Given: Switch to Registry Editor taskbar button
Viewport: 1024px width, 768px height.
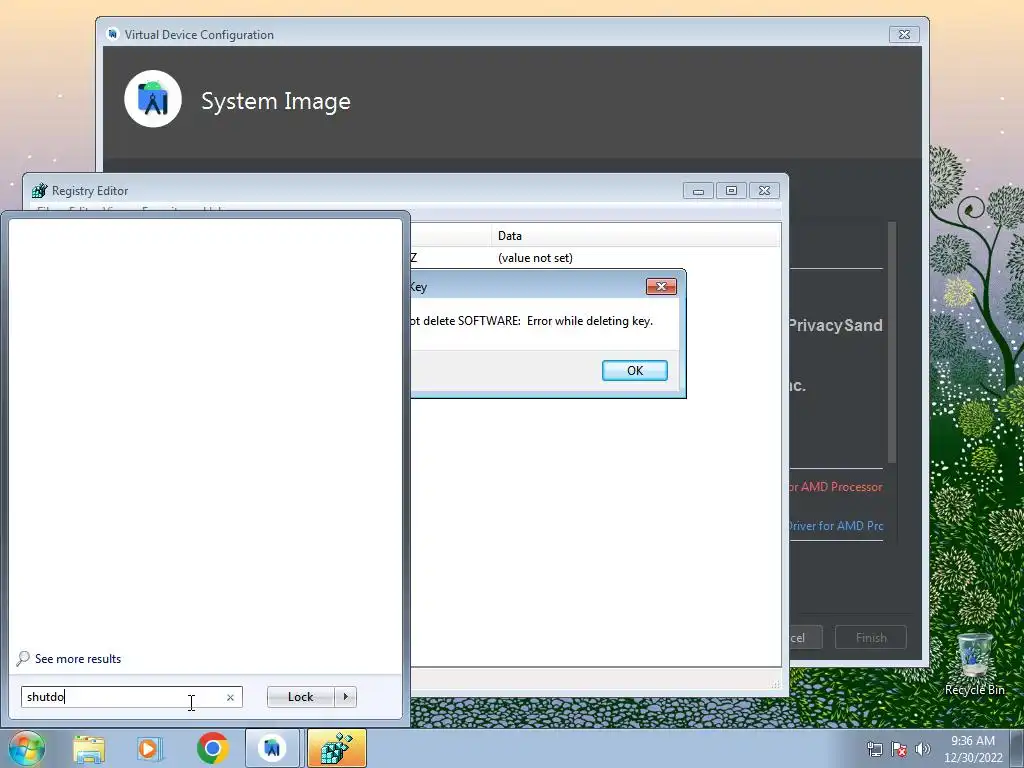Looking at the screenshot, I should tap(337, 748).
